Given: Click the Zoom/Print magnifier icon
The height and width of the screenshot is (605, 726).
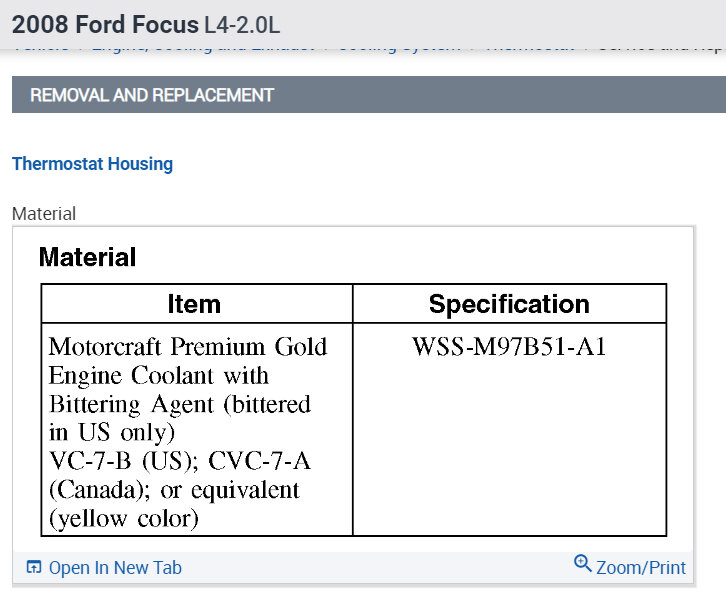Looking at the screenshot, I should tap(583, 564).
